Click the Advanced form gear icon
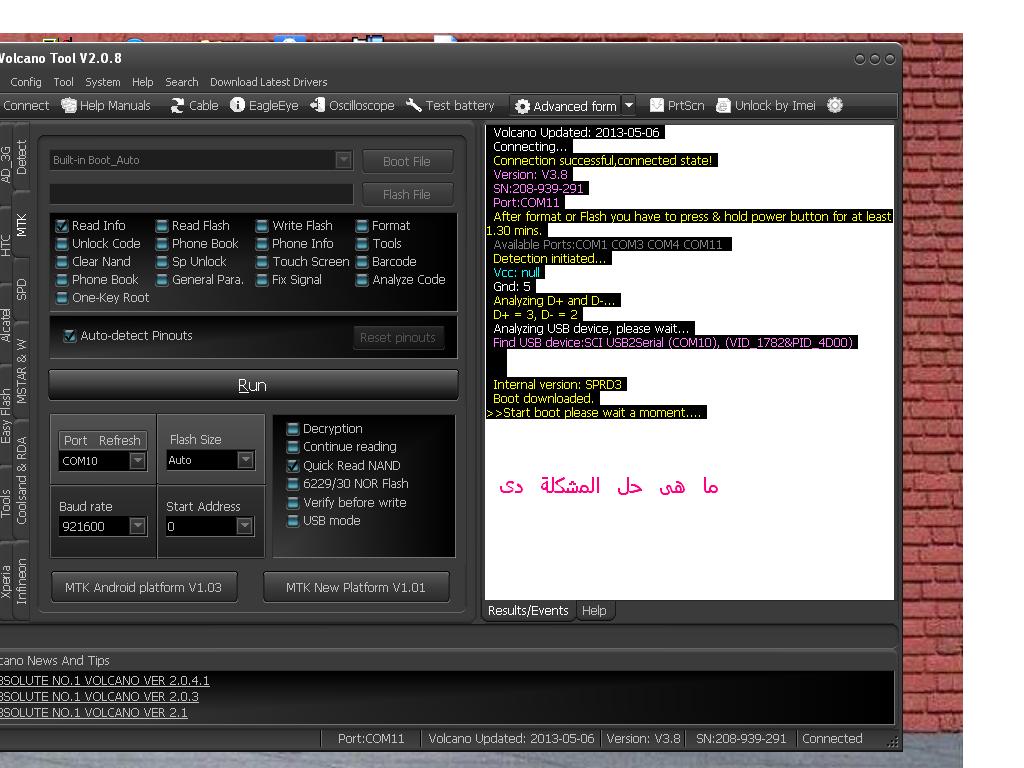Image resolution: width=1024 pixels, height=768 pixels. (x=522, y=106)
